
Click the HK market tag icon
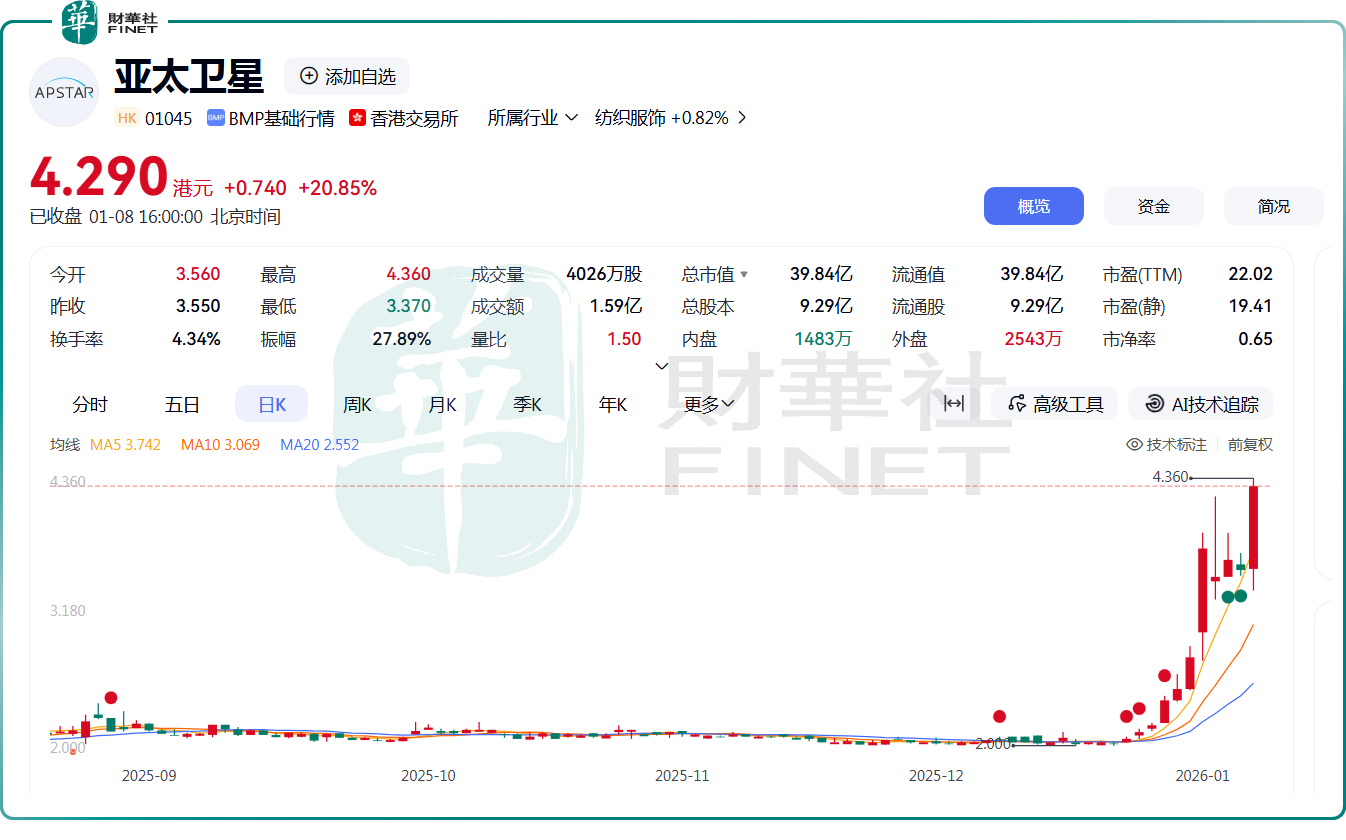126,118
